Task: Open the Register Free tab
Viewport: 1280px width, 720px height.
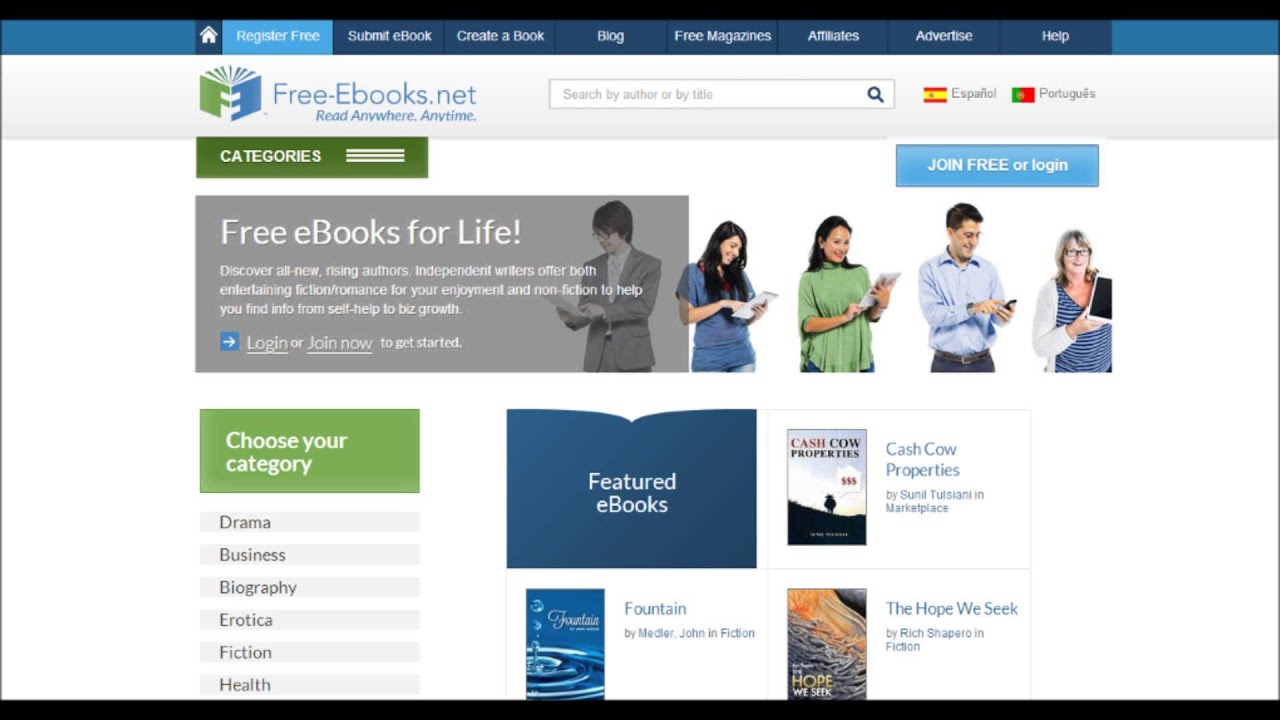Action: 278,36
